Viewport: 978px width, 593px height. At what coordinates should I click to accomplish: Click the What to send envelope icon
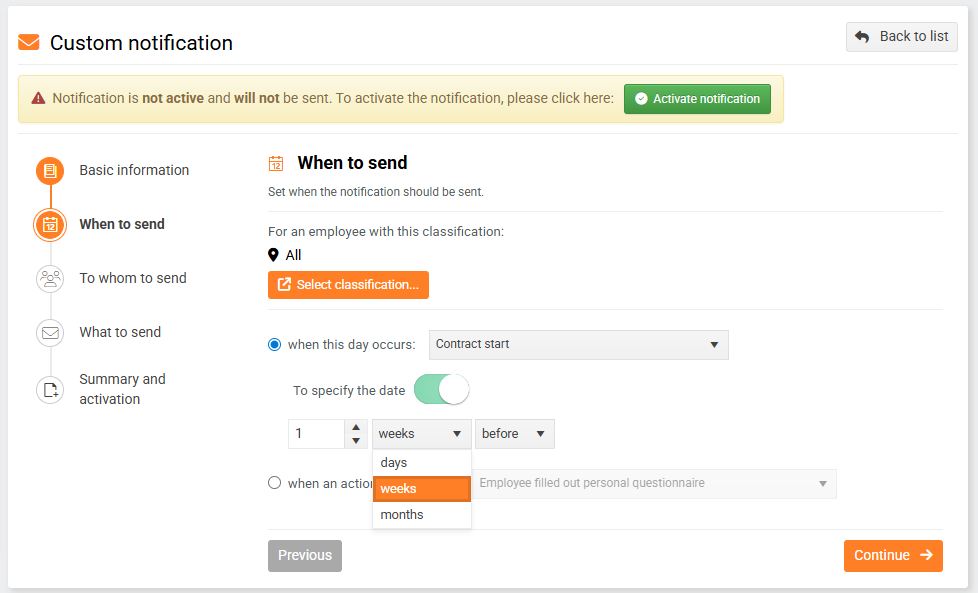click(50, 333)
